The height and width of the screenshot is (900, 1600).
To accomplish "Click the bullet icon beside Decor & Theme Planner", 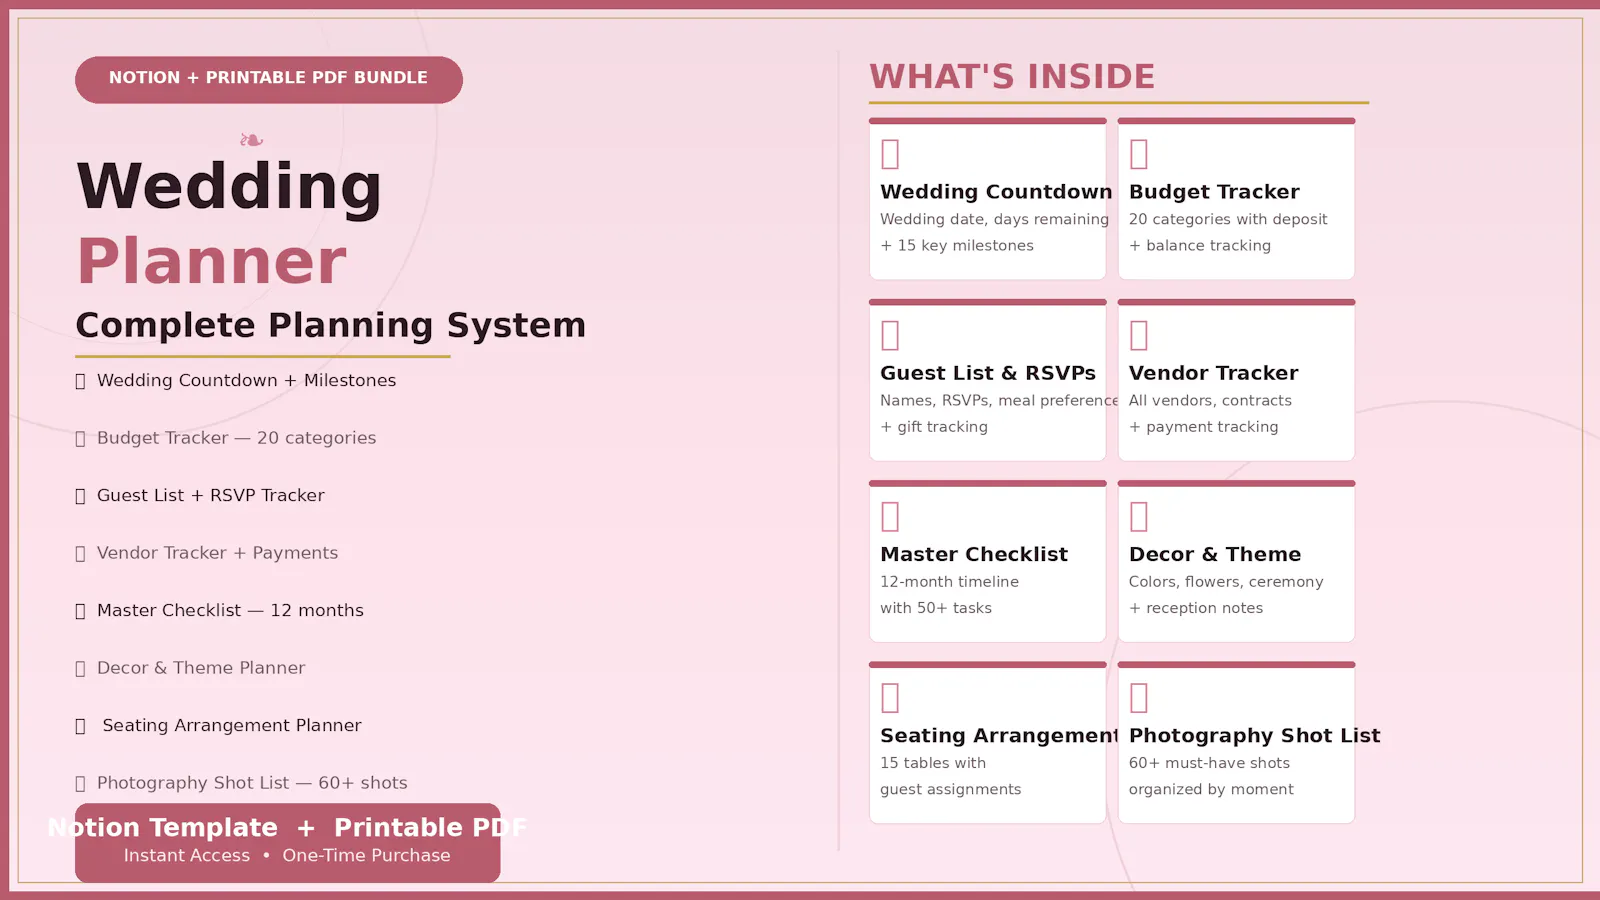I will 80,668.
